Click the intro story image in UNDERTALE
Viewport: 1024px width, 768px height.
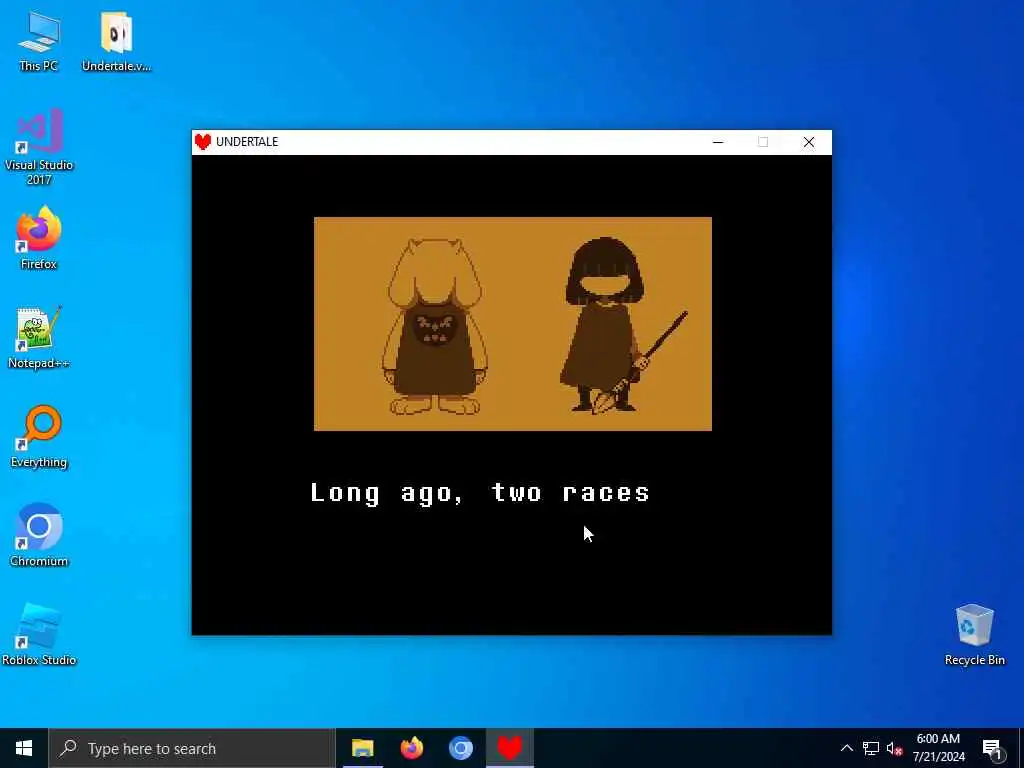[x=513, y=324]
